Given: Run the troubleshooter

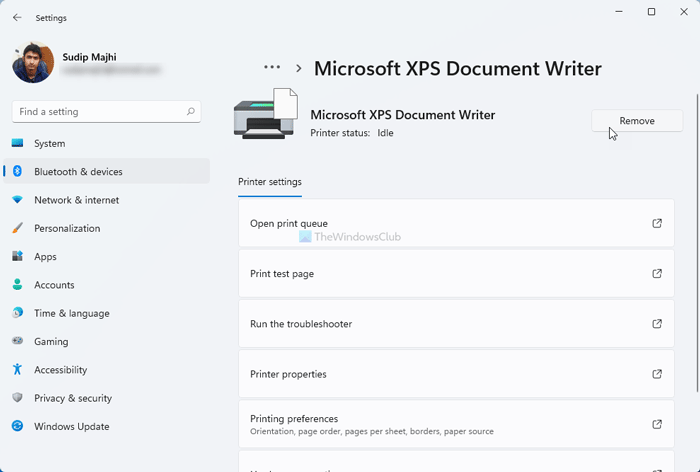Looking at the screenshot, I should tap(456, 324).
